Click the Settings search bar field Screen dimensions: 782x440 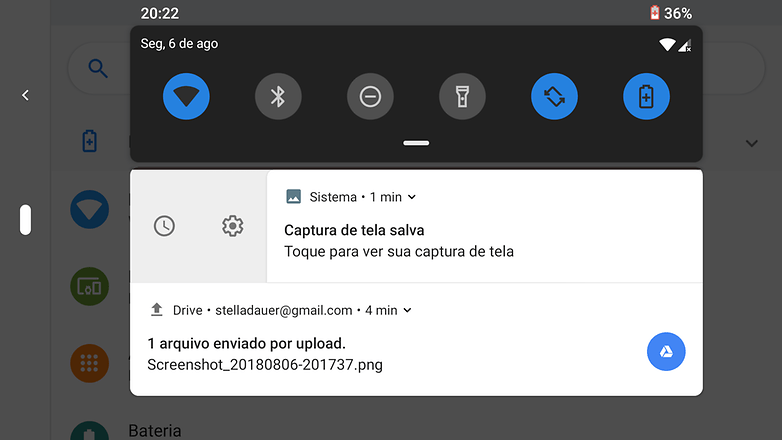coord(416,68)
